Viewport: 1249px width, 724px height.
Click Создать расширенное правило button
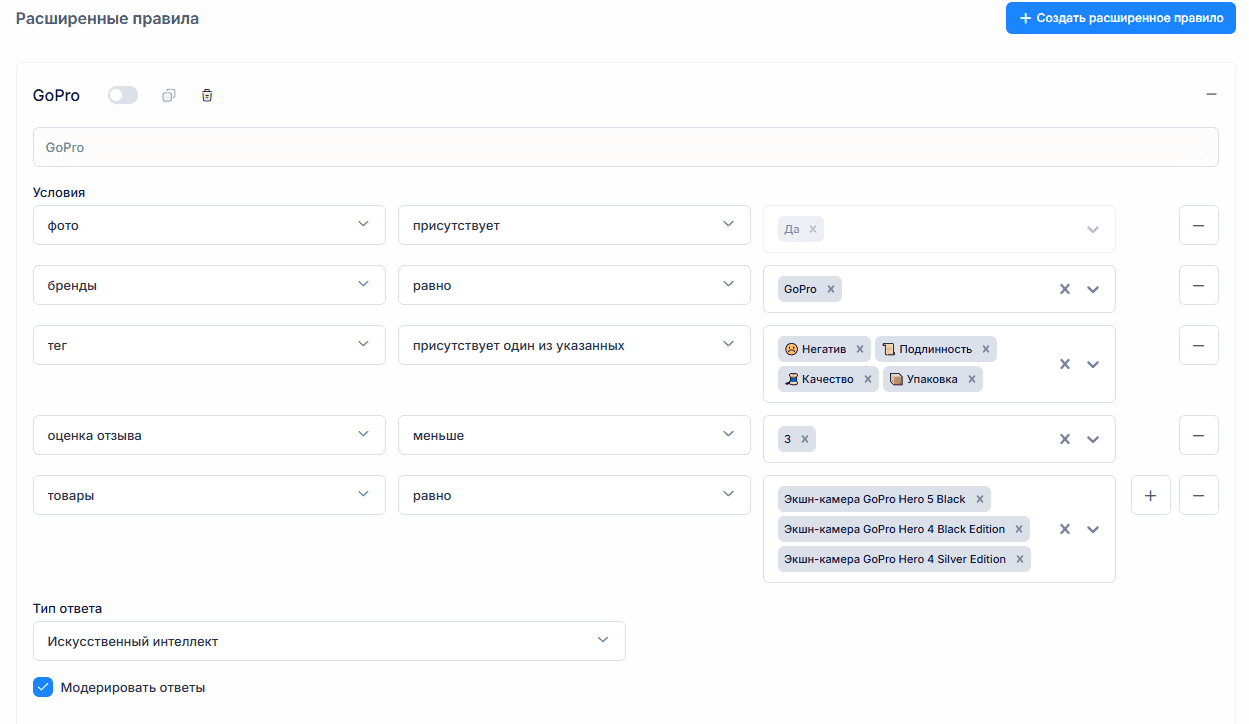(x=1121, y=18)
